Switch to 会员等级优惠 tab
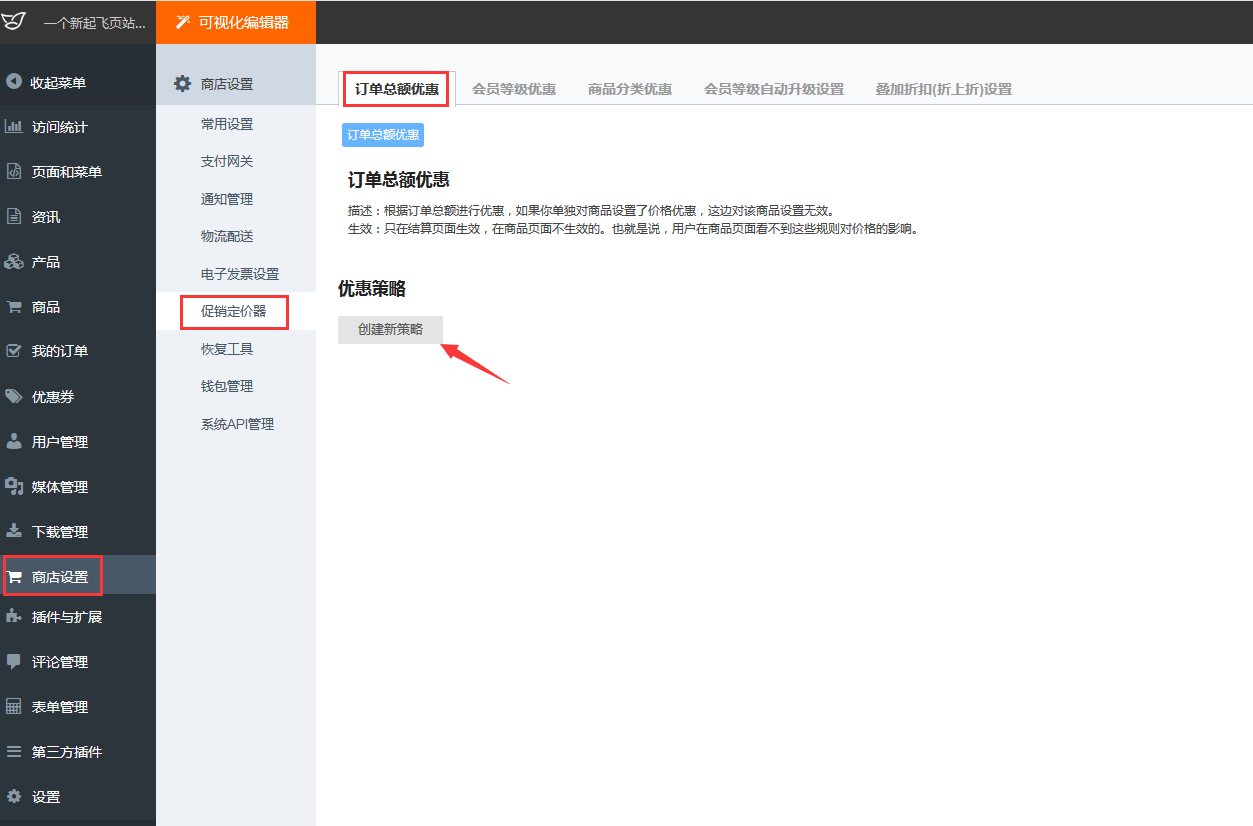Image resolution: width=1253 pixels, height=826 pixels. pyautogui.click(x=514, y=89)
